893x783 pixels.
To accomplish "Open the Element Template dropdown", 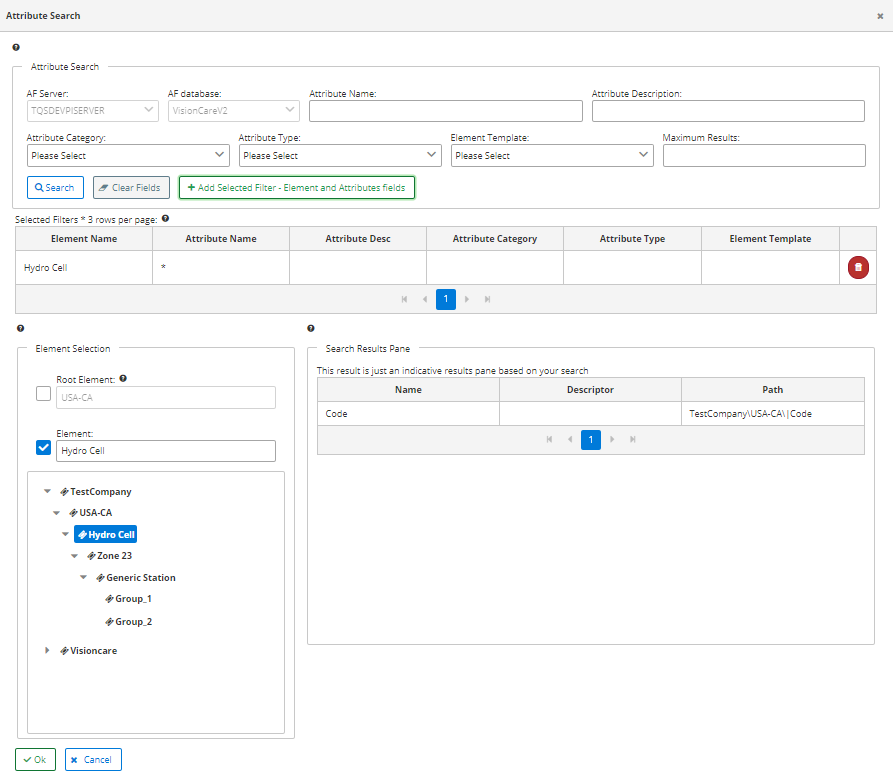I will pos(552,156).
